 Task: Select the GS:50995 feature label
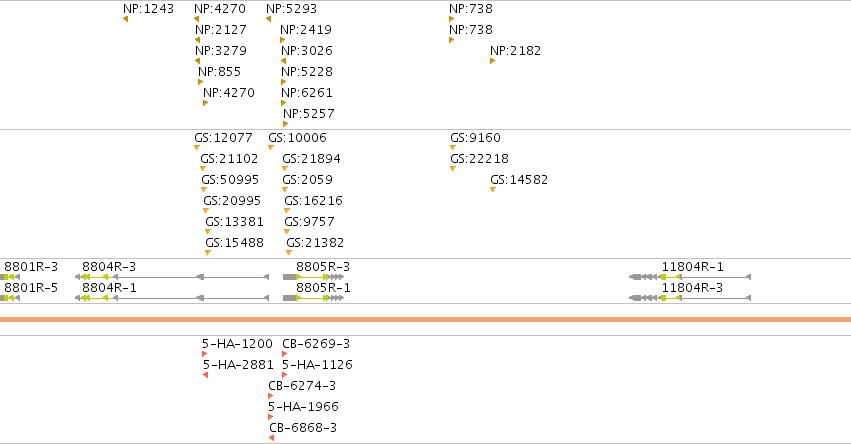click(230, 180)
